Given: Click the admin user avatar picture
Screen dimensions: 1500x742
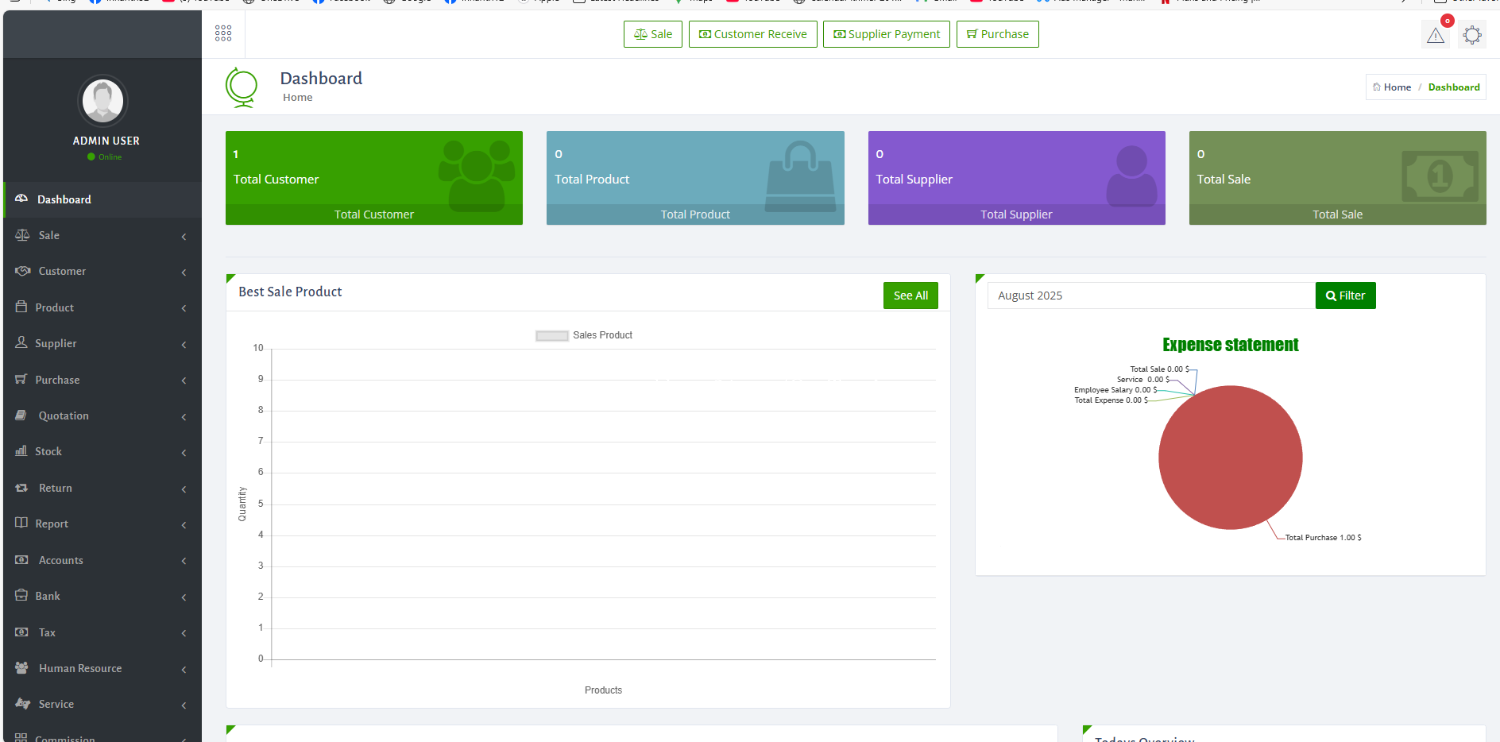Looking at the screenshot, I should click(x=102, y=101).
